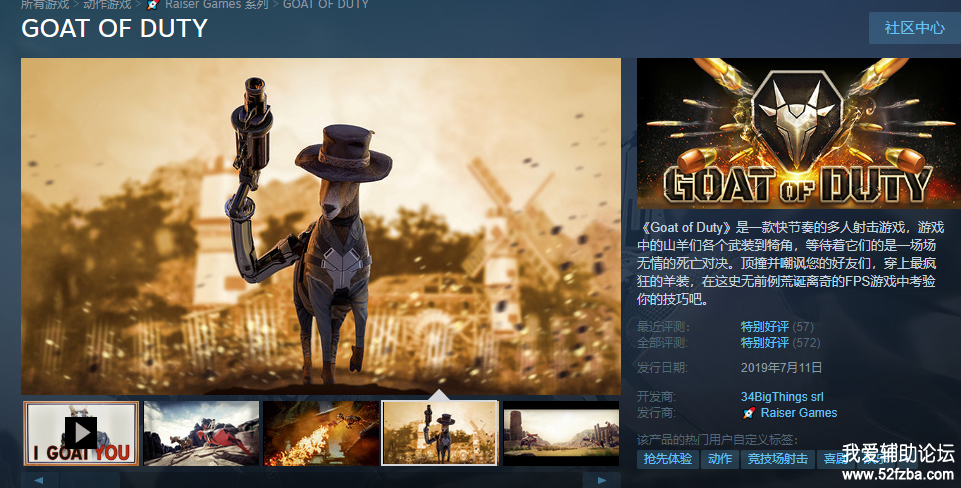Select the fire explosion screenshot thumbnail
The image size is (961, 488).
(x=321, y=433)
